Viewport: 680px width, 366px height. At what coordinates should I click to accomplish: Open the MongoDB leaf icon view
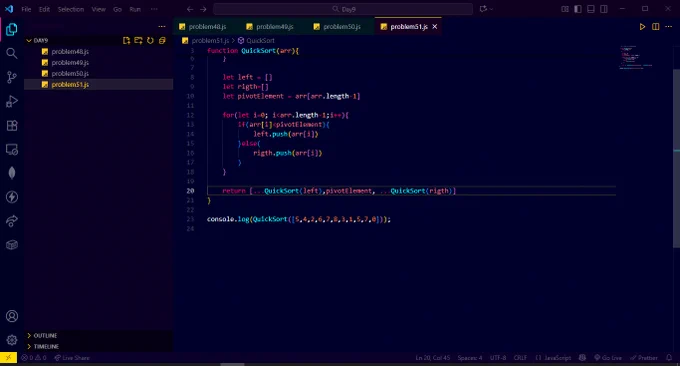pyautogui.click(x=12, y=173)
